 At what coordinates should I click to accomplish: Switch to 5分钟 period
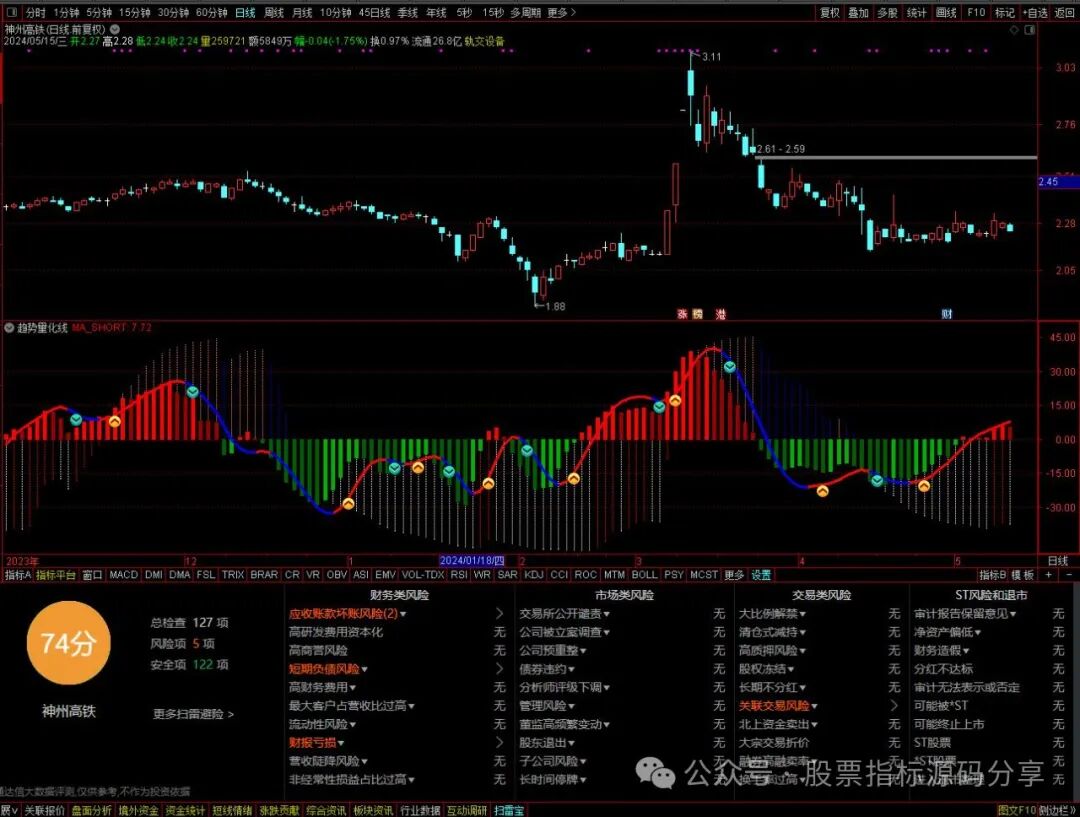tap(98, 12)
